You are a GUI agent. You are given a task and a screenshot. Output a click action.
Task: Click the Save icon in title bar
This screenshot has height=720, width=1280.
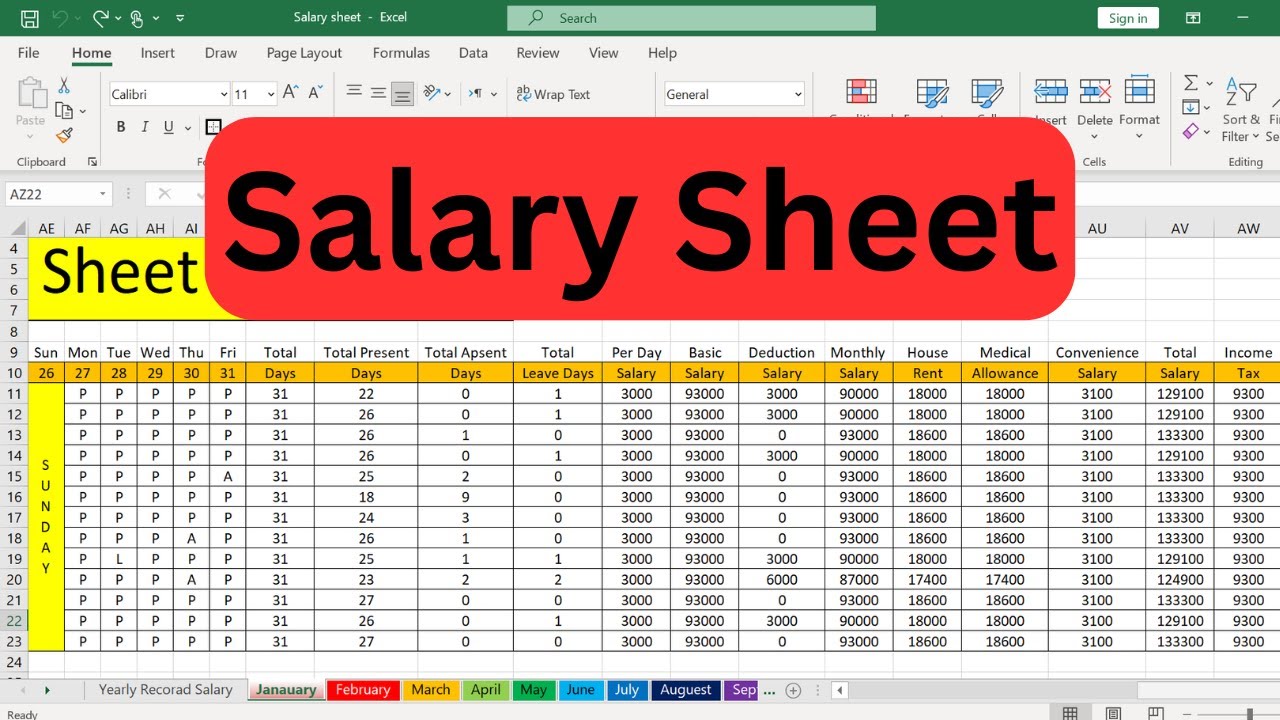(29, 18)
